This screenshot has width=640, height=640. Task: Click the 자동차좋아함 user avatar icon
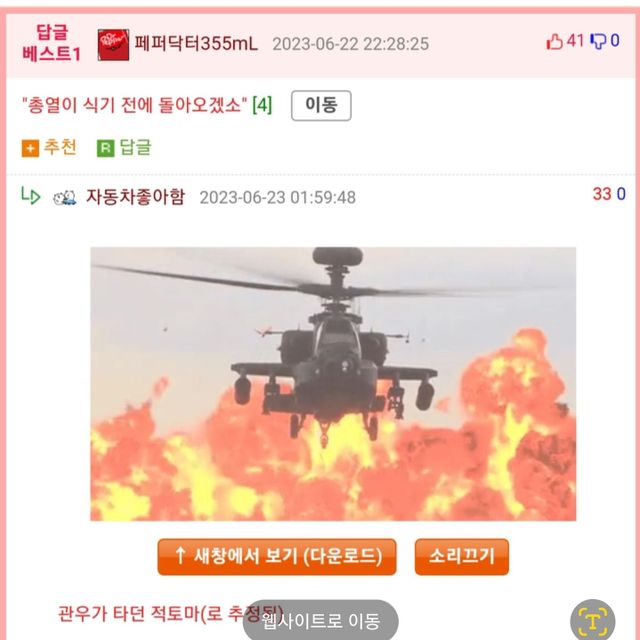point(64,198)
